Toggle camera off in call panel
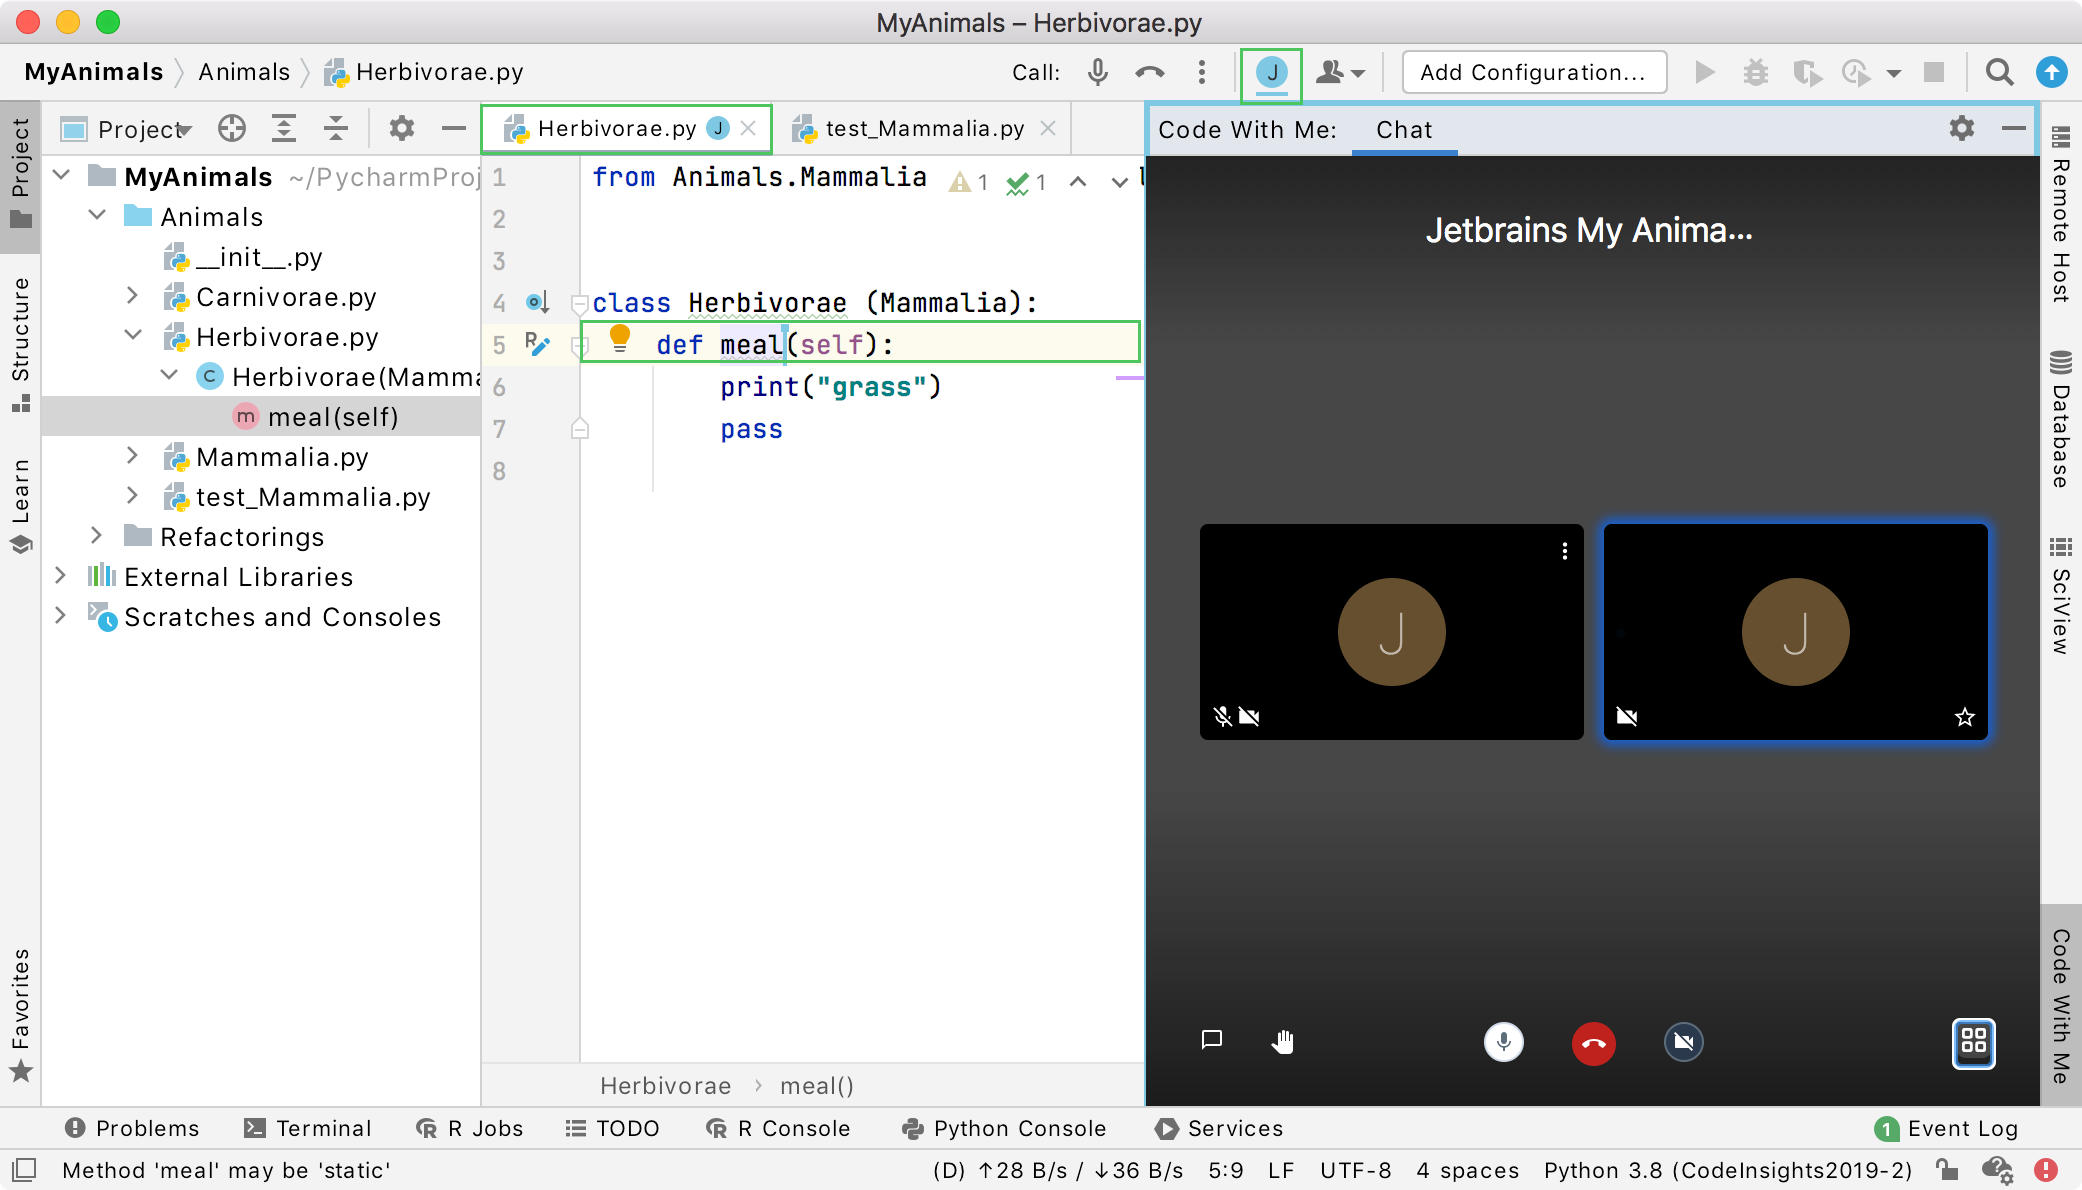The height and width of the screenshot is (1190, 2082). point(1680,1041)
